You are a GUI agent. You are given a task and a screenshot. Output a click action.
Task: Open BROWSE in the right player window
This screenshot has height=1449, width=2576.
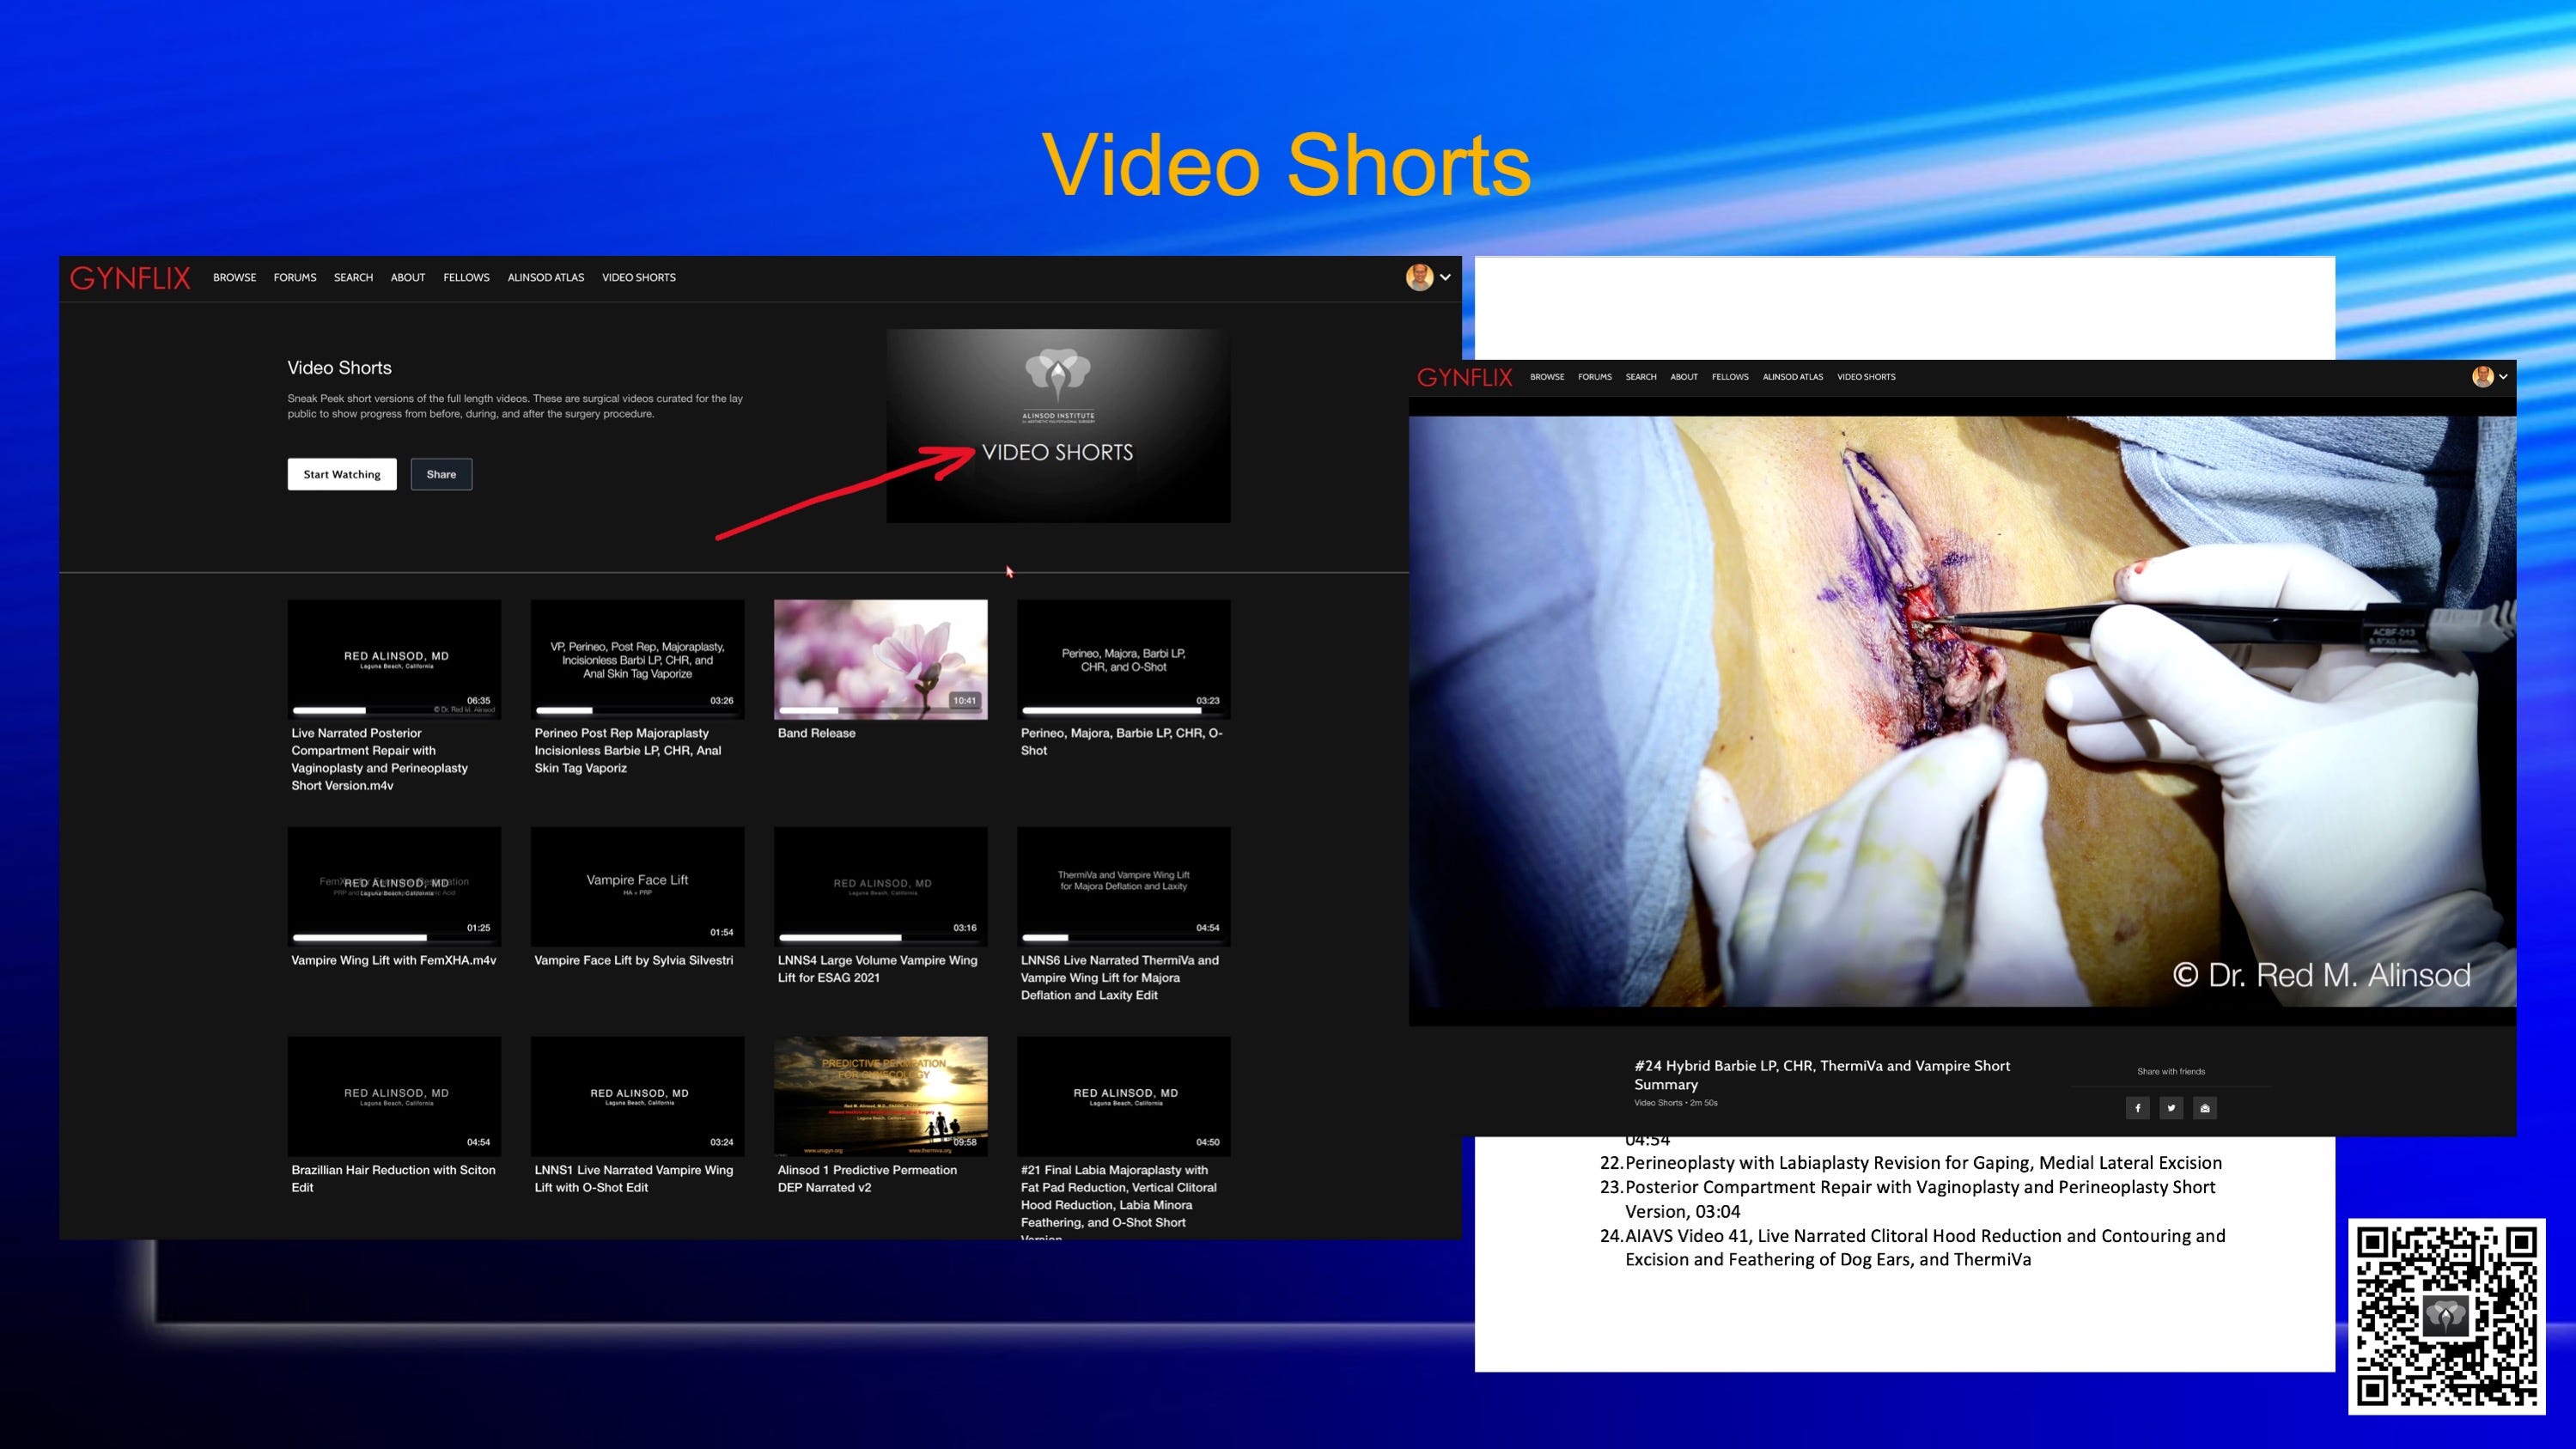pos(1547,377)
